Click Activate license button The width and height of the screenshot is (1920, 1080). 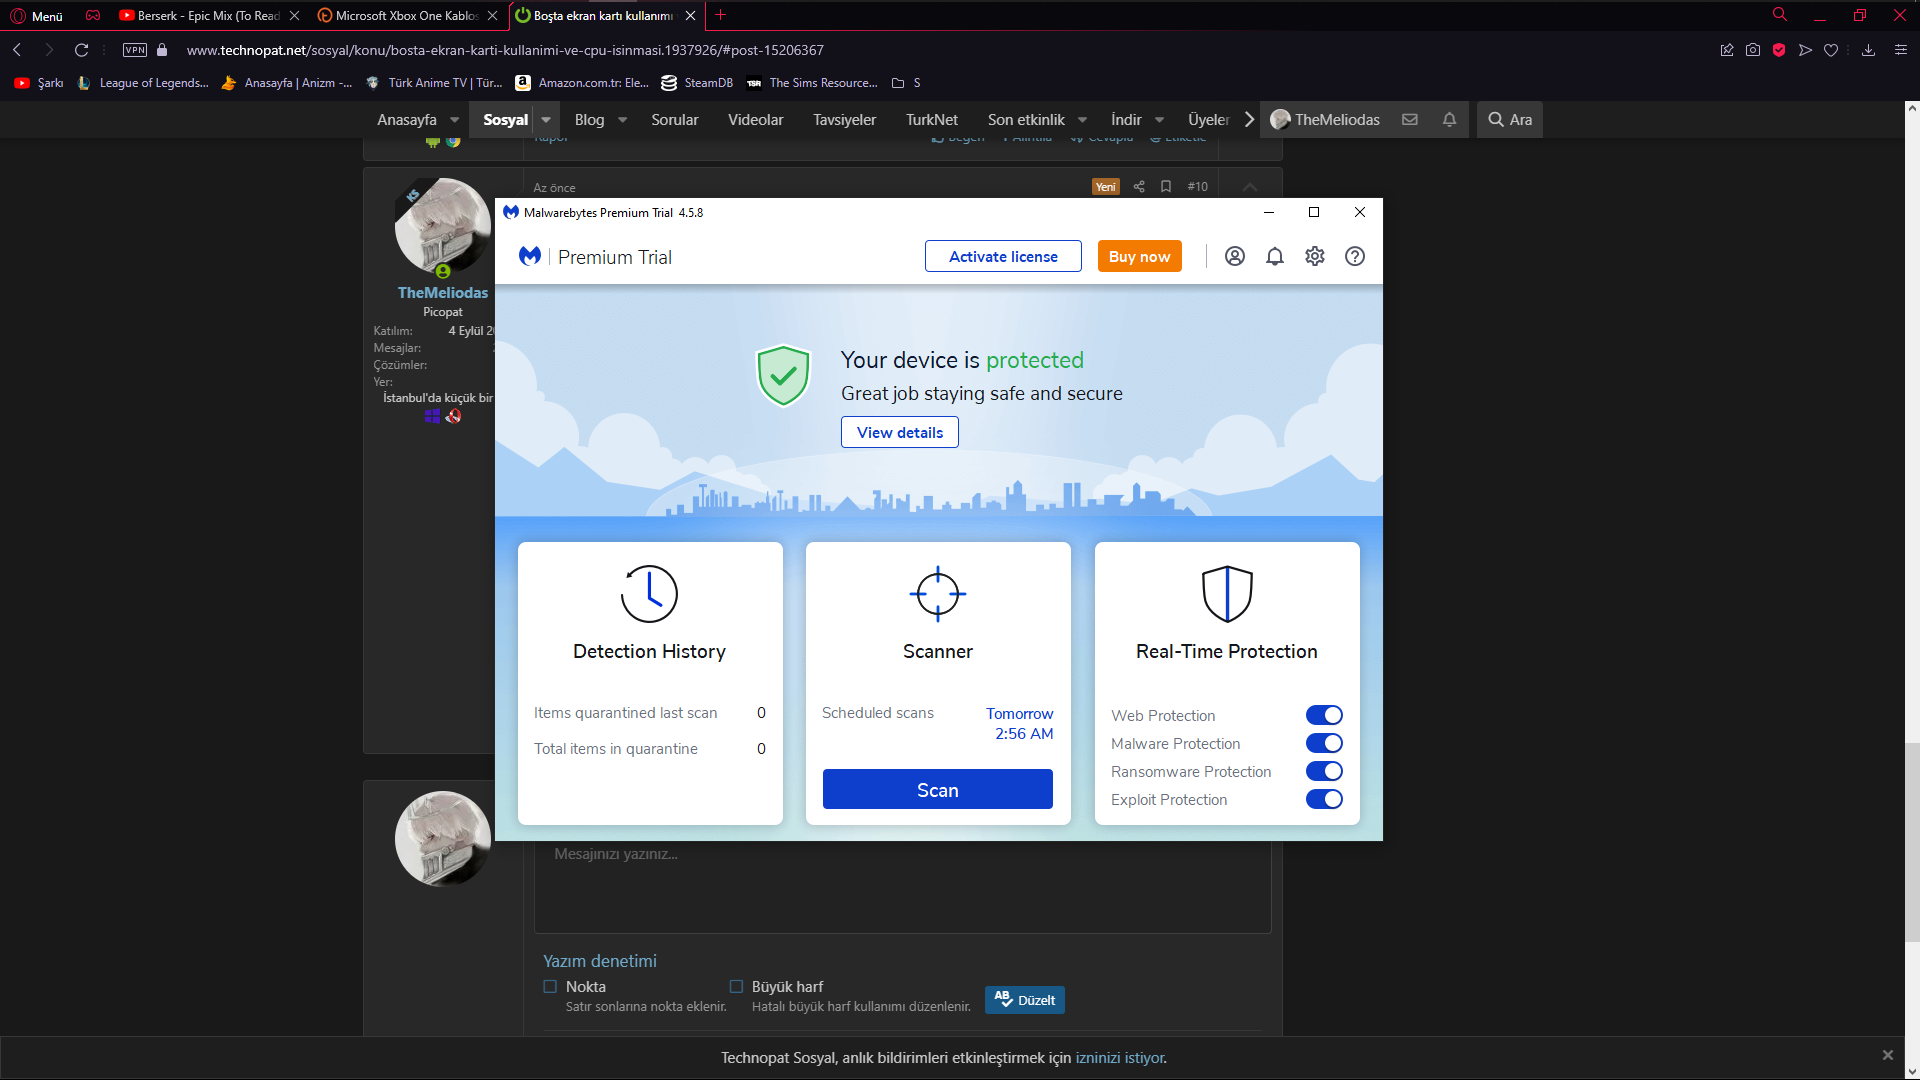[1003, 256]
